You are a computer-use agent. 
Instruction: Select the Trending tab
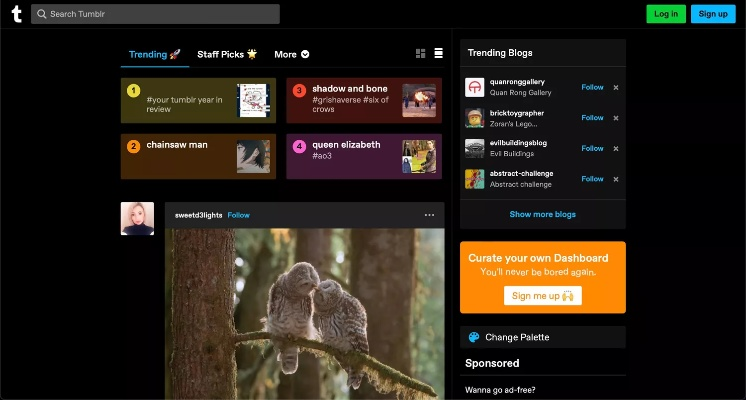154,54
